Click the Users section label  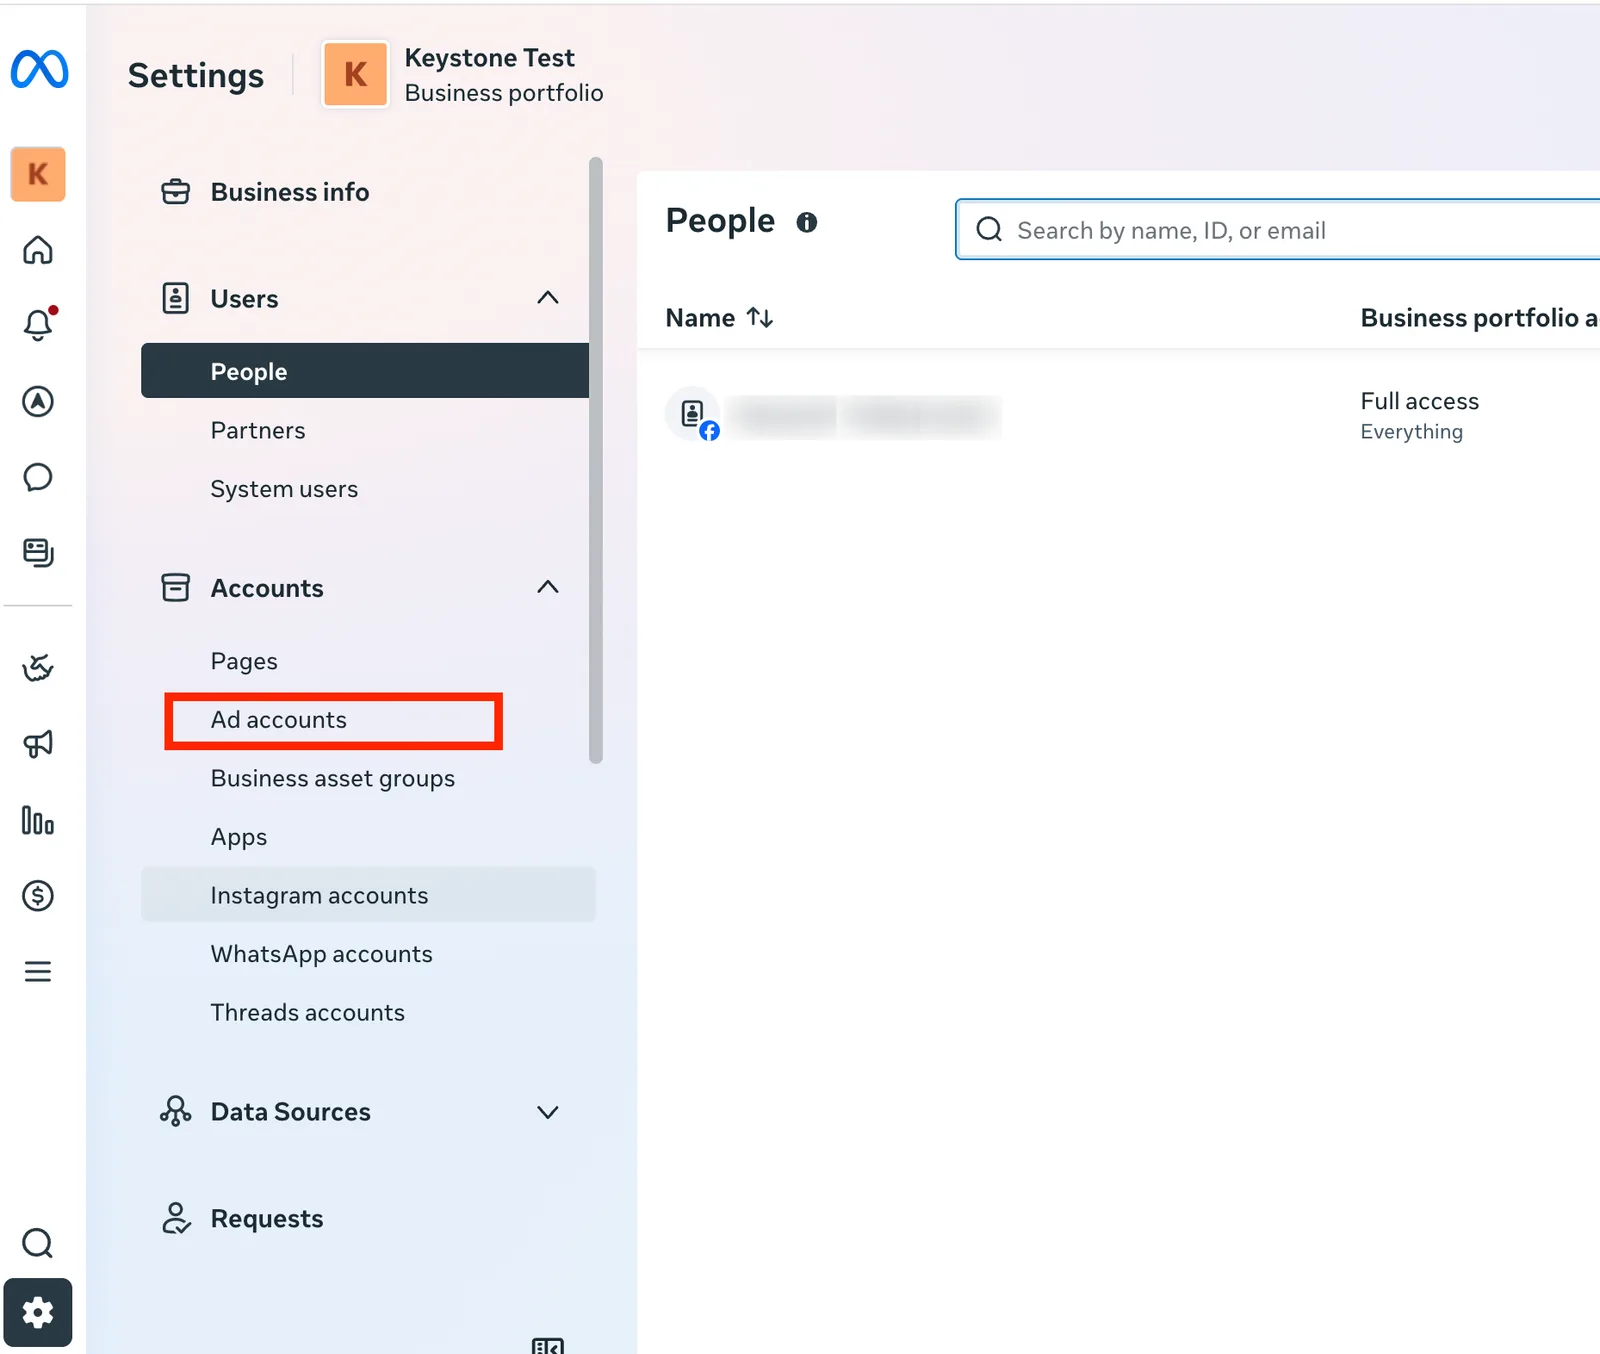pos(245,299)
